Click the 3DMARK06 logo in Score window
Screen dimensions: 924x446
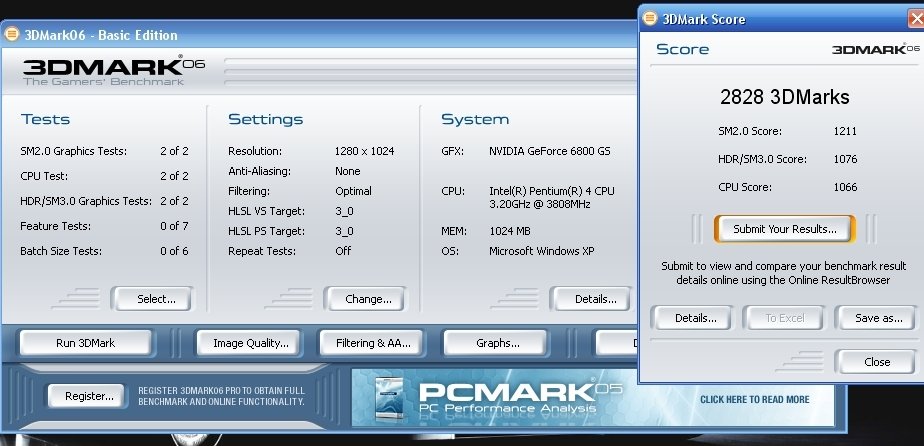click(x=876, y=49)
